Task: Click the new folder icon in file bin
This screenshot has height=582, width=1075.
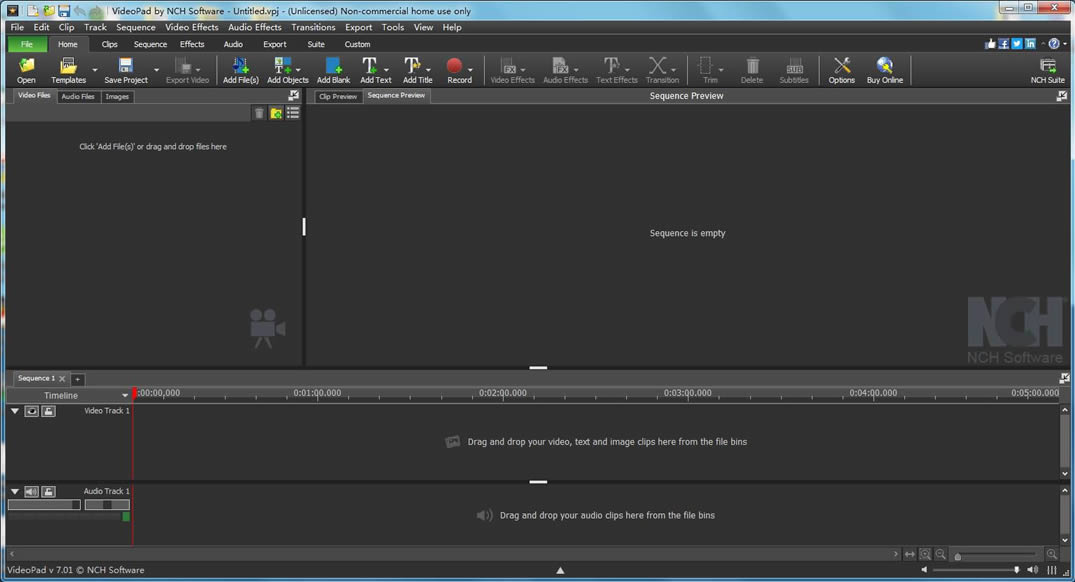Action: pyautogui.click(x=276, y=113)
